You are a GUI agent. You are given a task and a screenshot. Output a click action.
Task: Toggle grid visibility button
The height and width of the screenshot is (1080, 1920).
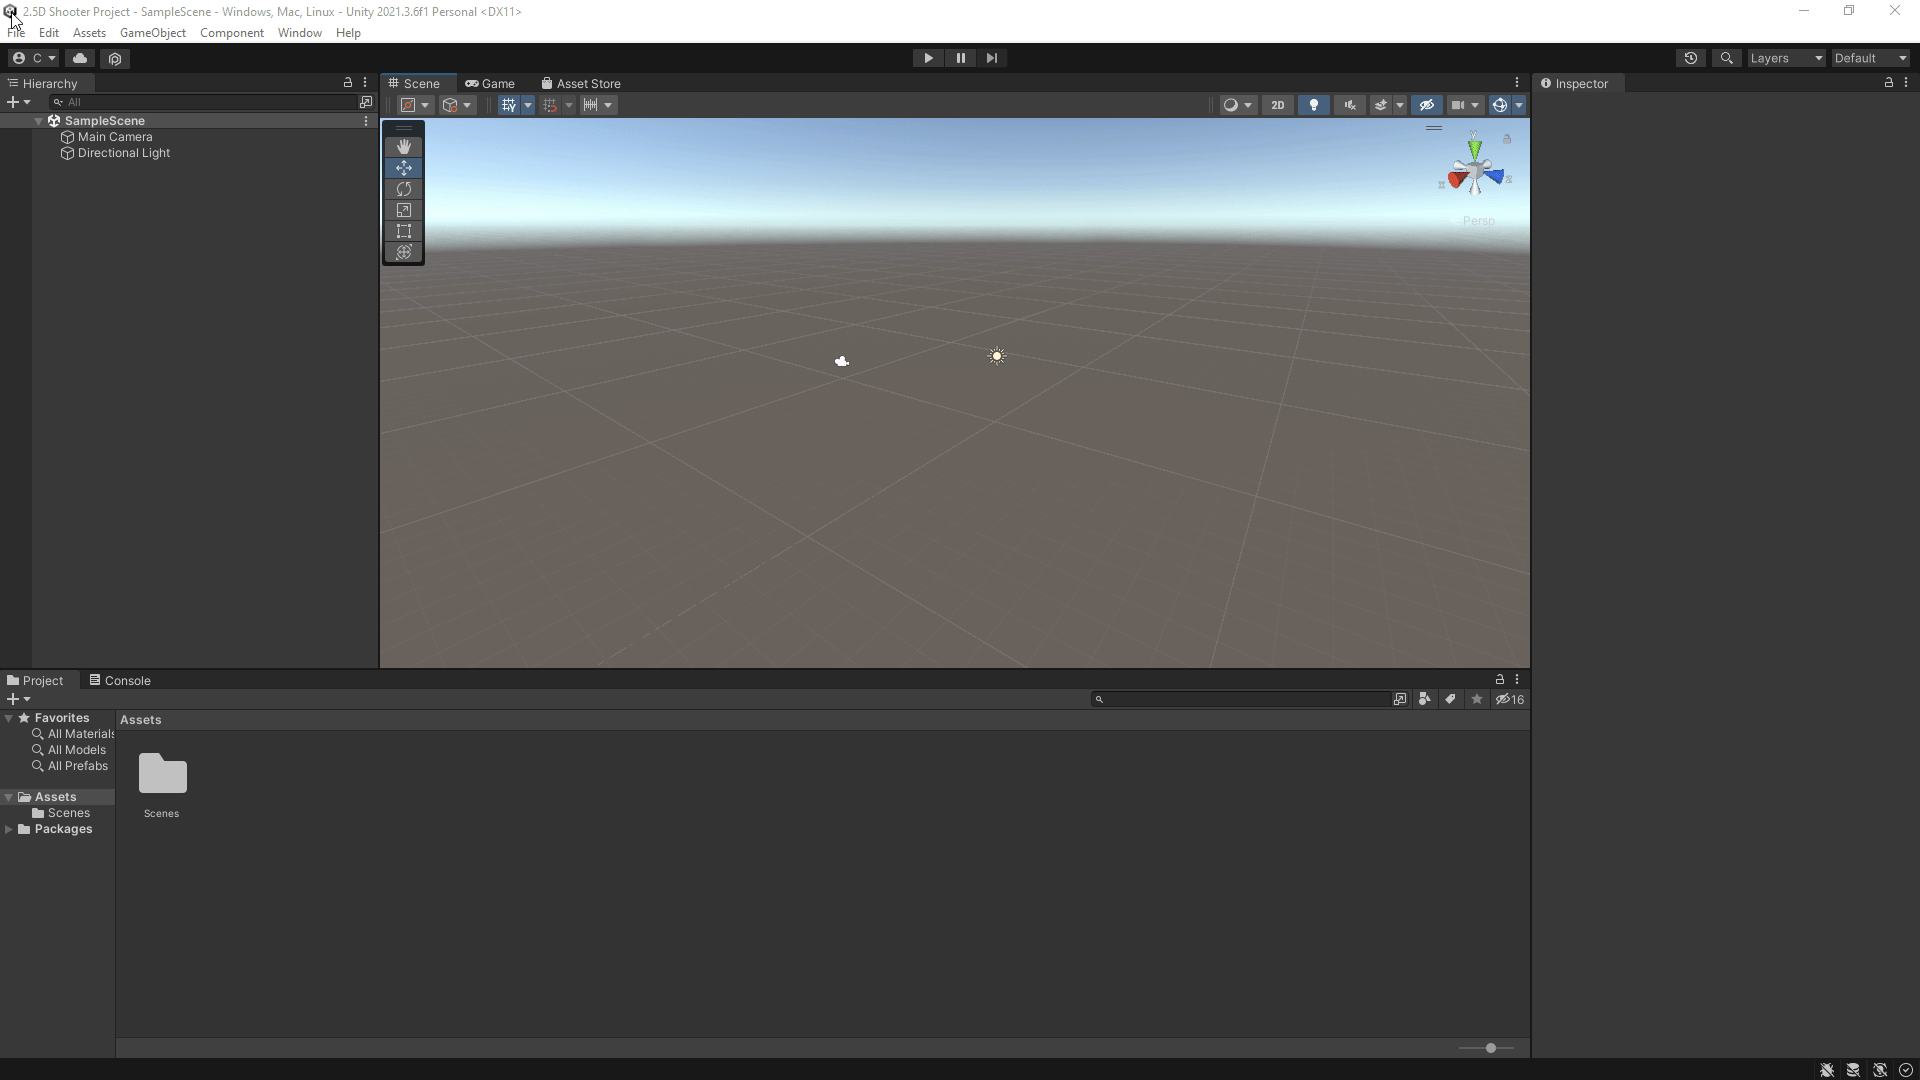pyautogui.click(x=509, y=105)
